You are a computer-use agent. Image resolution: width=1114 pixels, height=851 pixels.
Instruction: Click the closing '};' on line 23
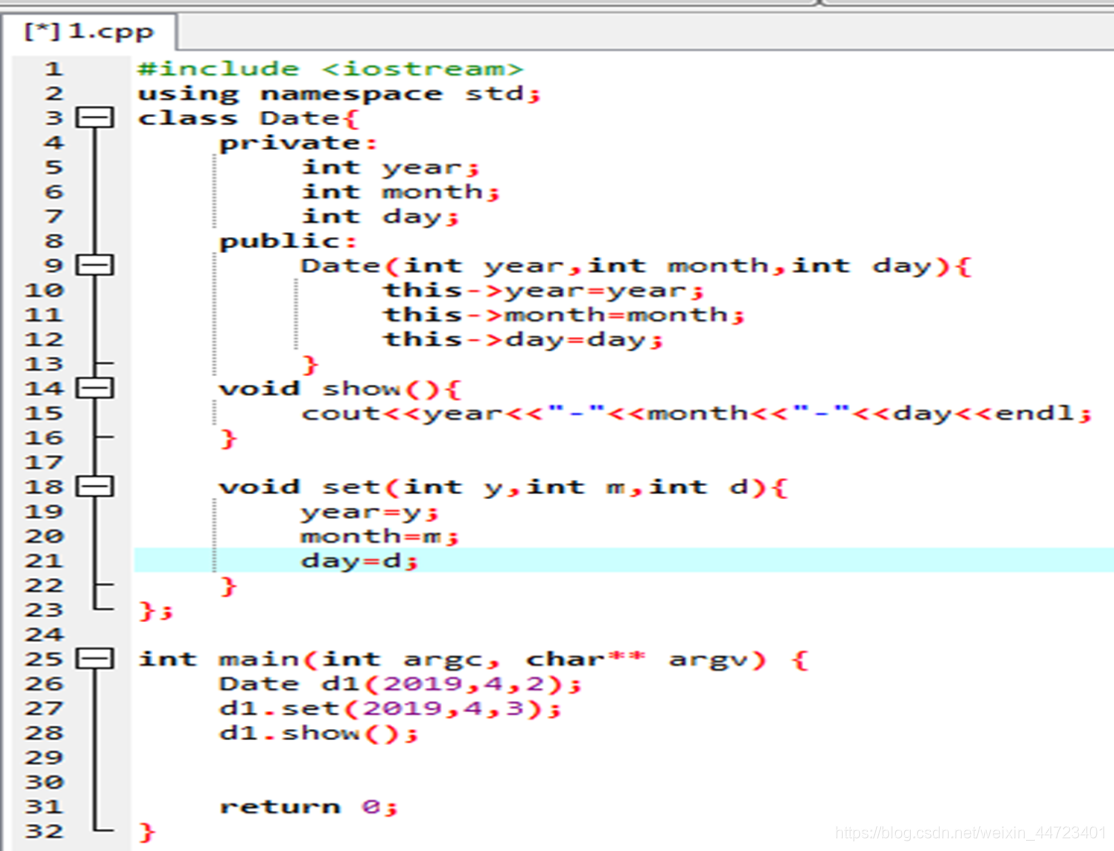point(156,610)
